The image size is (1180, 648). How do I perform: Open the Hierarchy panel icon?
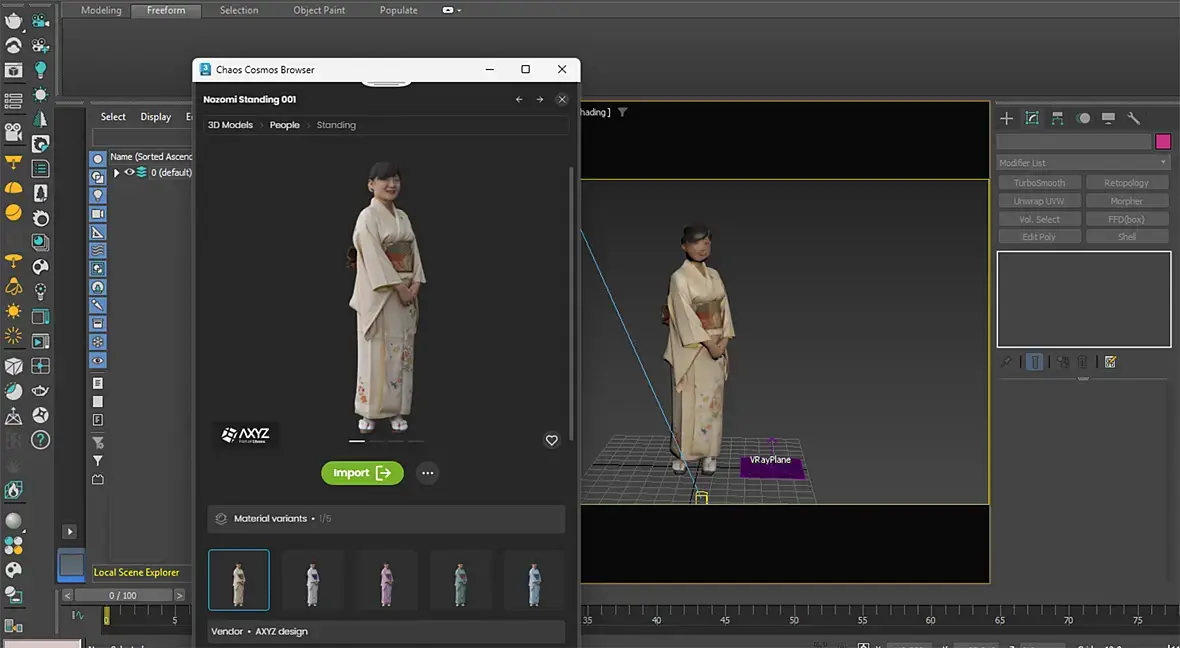pos(1058,118)
